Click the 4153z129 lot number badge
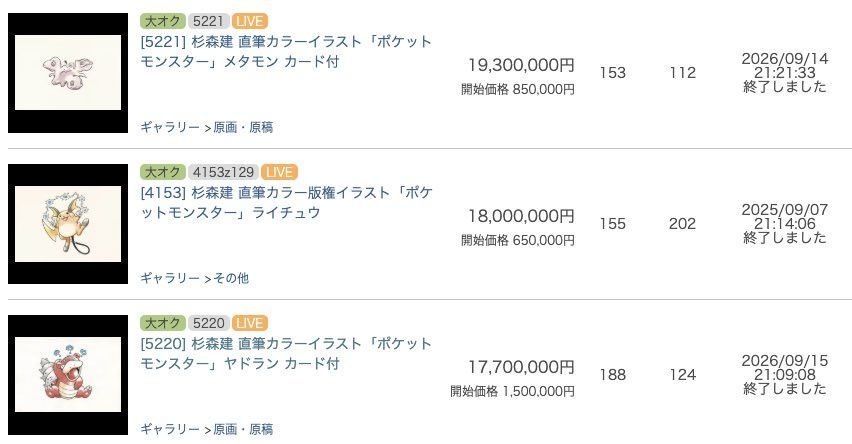 223,172
